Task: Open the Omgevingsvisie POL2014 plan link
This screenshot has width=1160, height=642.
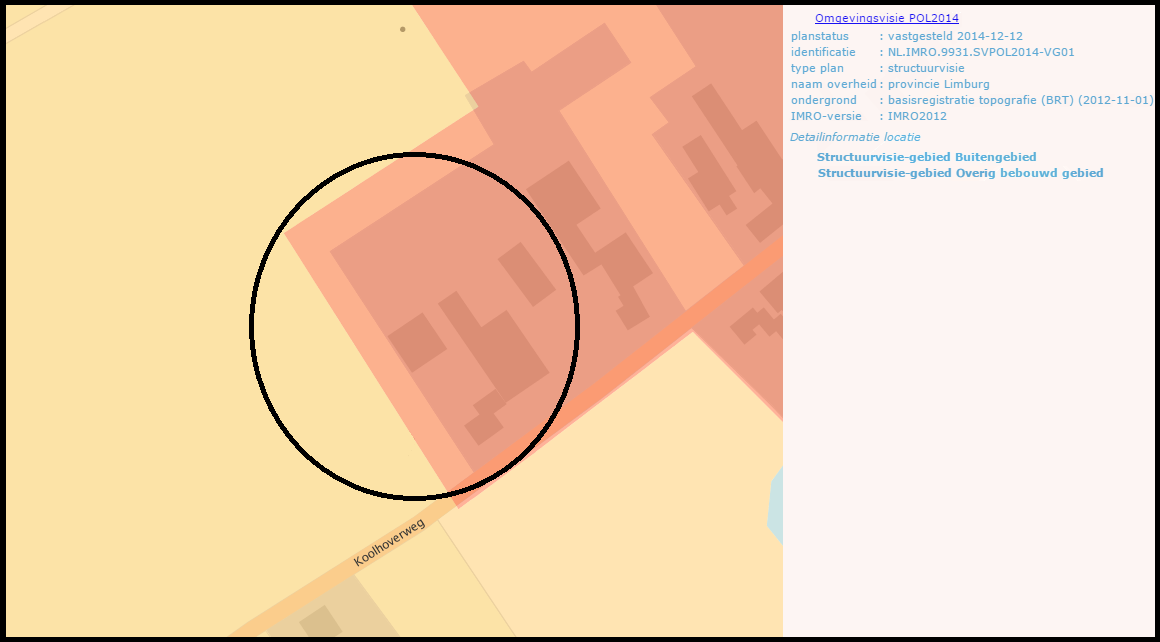Action: click(x=887, y=17)
